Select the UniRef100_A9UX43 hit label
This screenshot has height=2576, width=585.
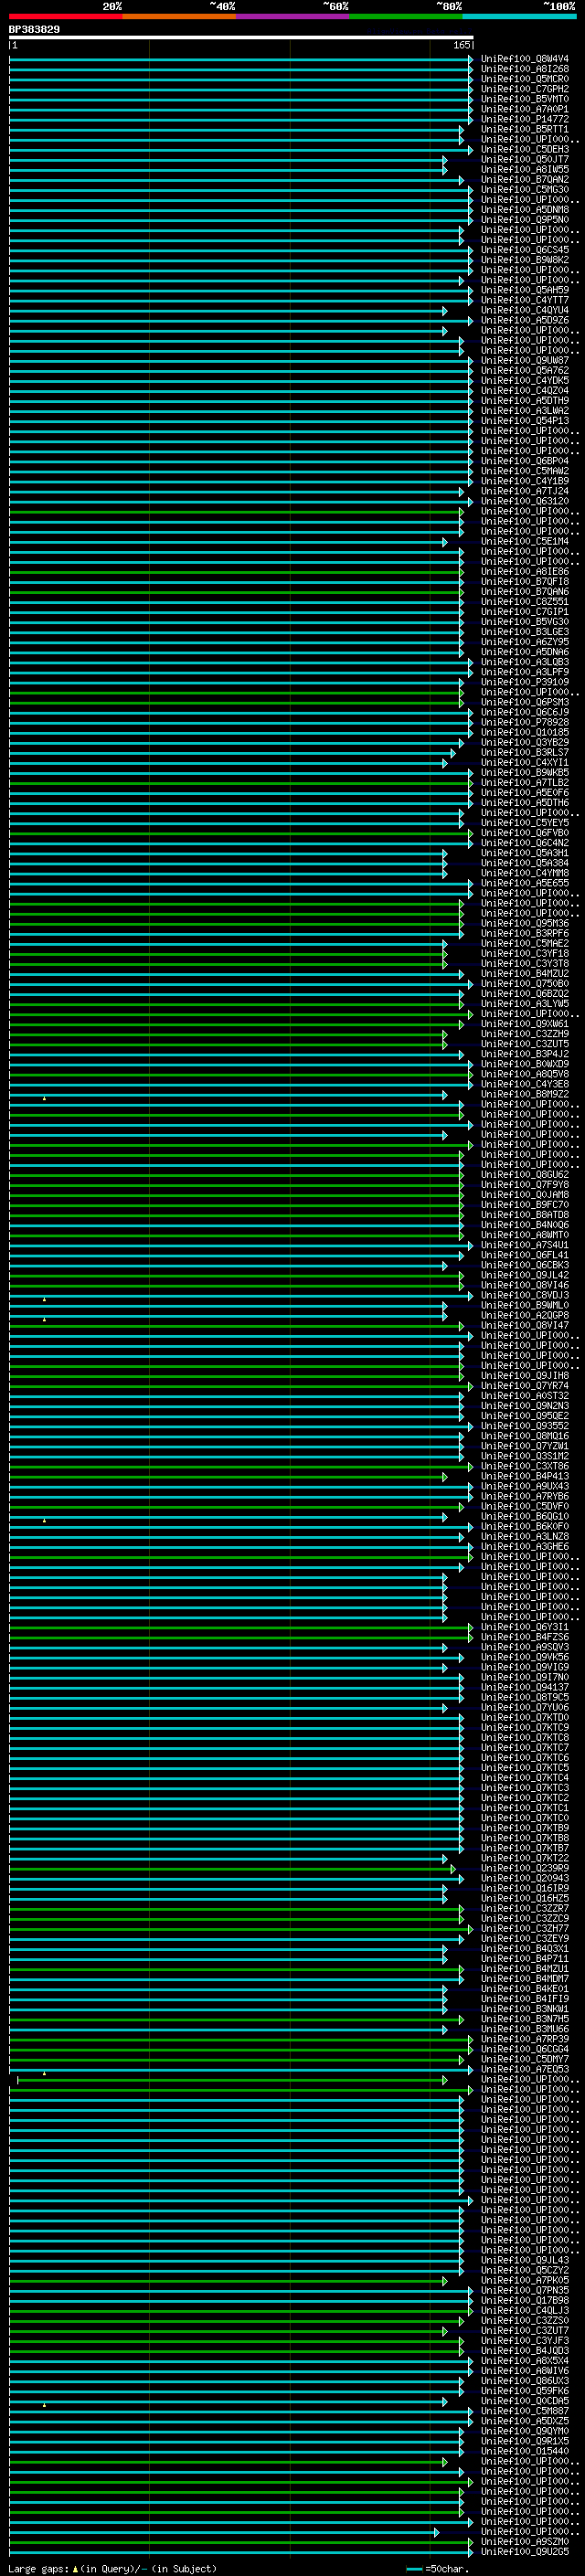[524, 1486]
